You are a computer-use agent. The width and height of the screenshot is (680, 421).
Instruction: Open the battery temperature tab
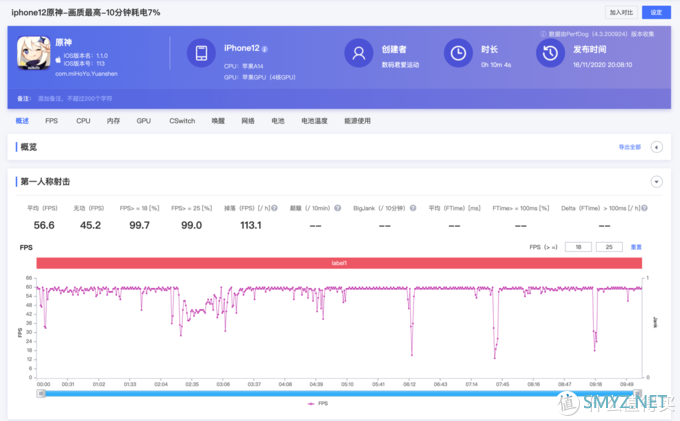pos(314,121)
